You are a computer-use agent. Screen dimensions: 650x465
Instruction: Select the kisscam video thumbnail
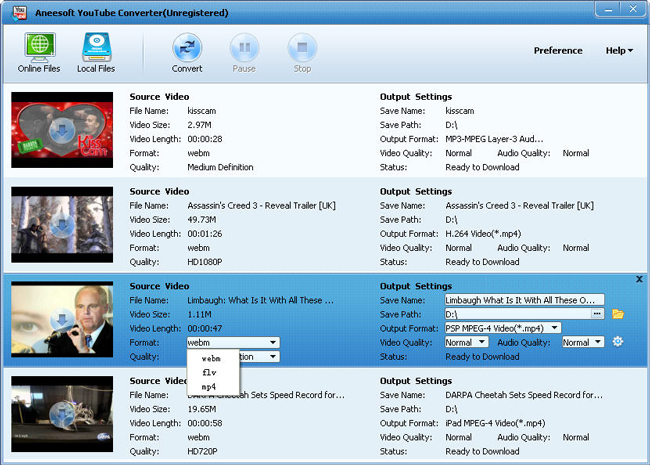[x=62, y=130]
